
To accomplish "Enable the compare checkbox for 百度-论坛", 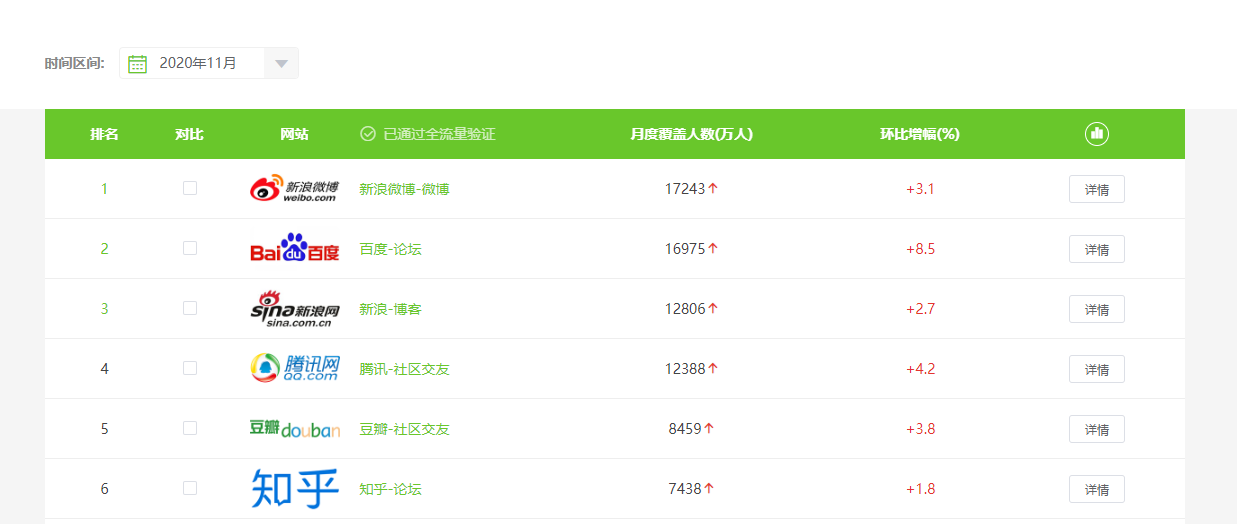I will coord(190,248).
